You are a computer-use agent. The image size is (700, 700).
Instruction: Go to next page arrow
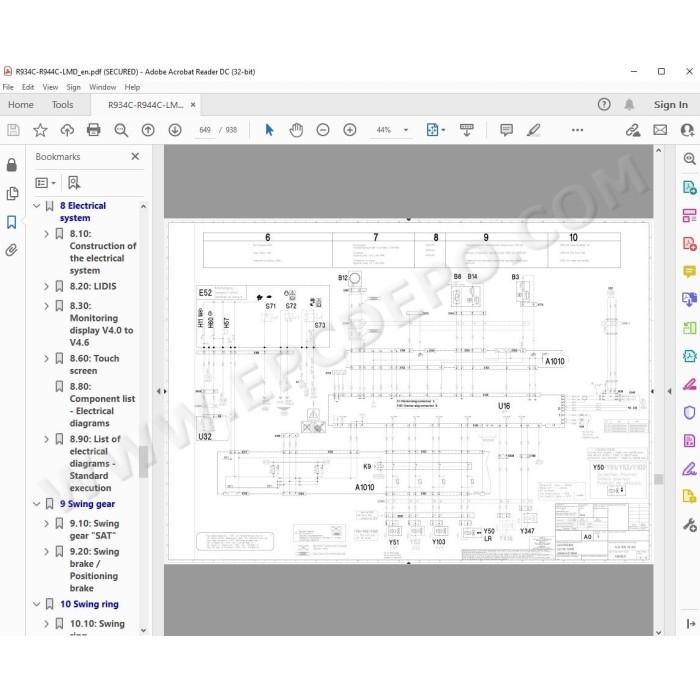coord(175,130)
